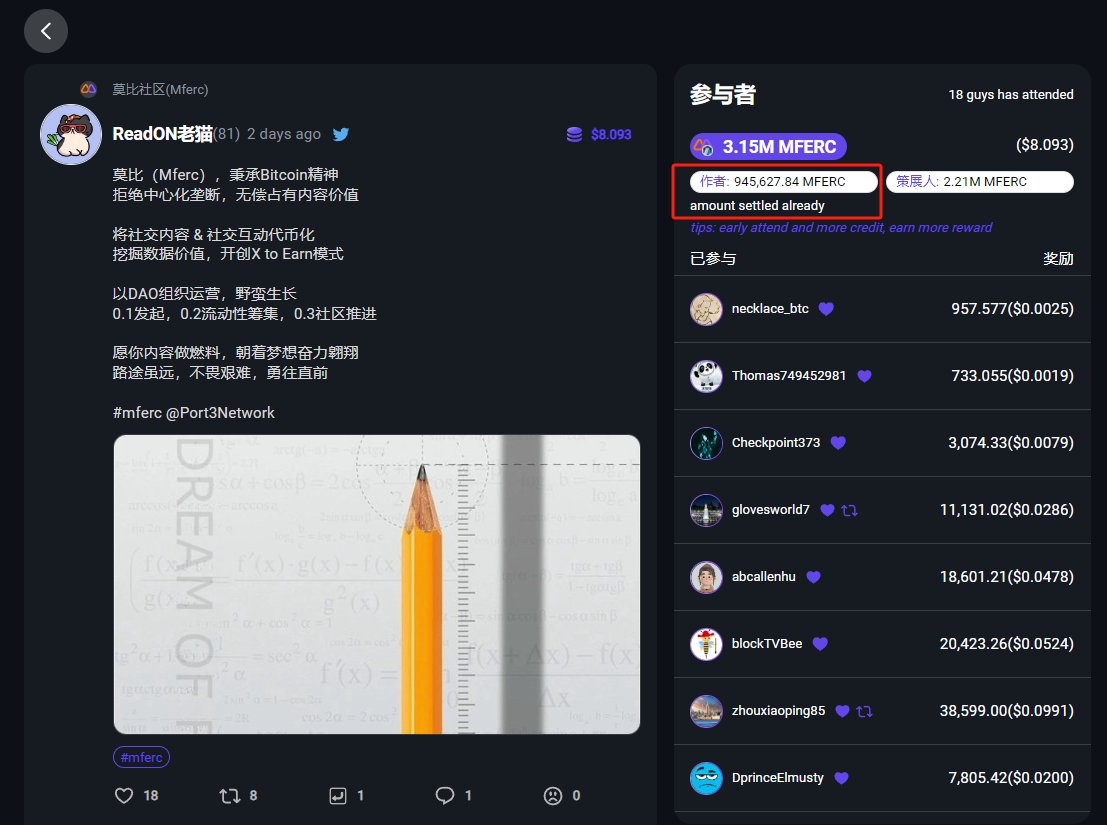Click the 'amount settled already' label
1107x825 pixels.
[x=757, y=205]
